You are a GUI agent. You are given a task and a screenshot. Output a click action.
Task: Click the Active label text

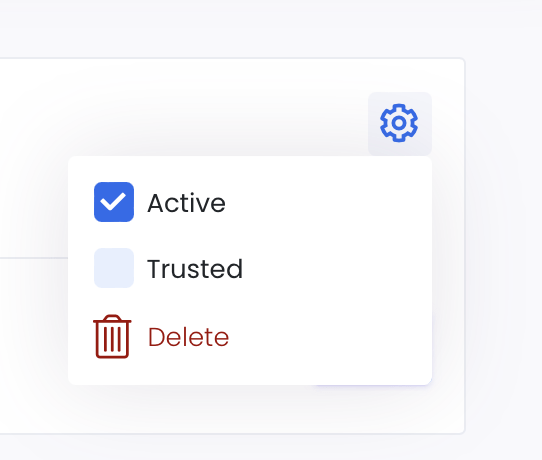[x=187, y=203]
